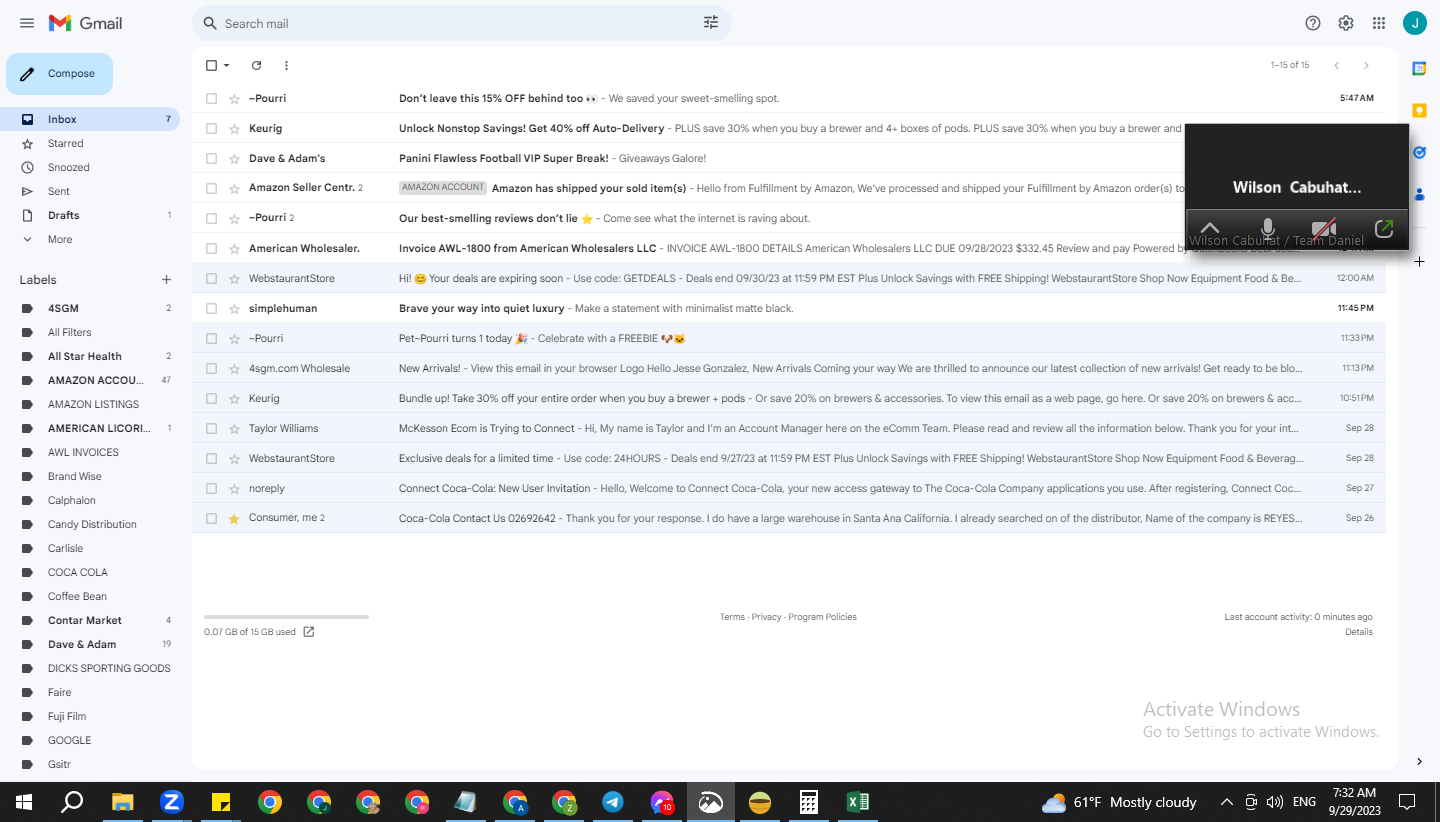1440x822 pixels.
Task: Open Calculator from the taskbar
Action: (x=809, y=802)
